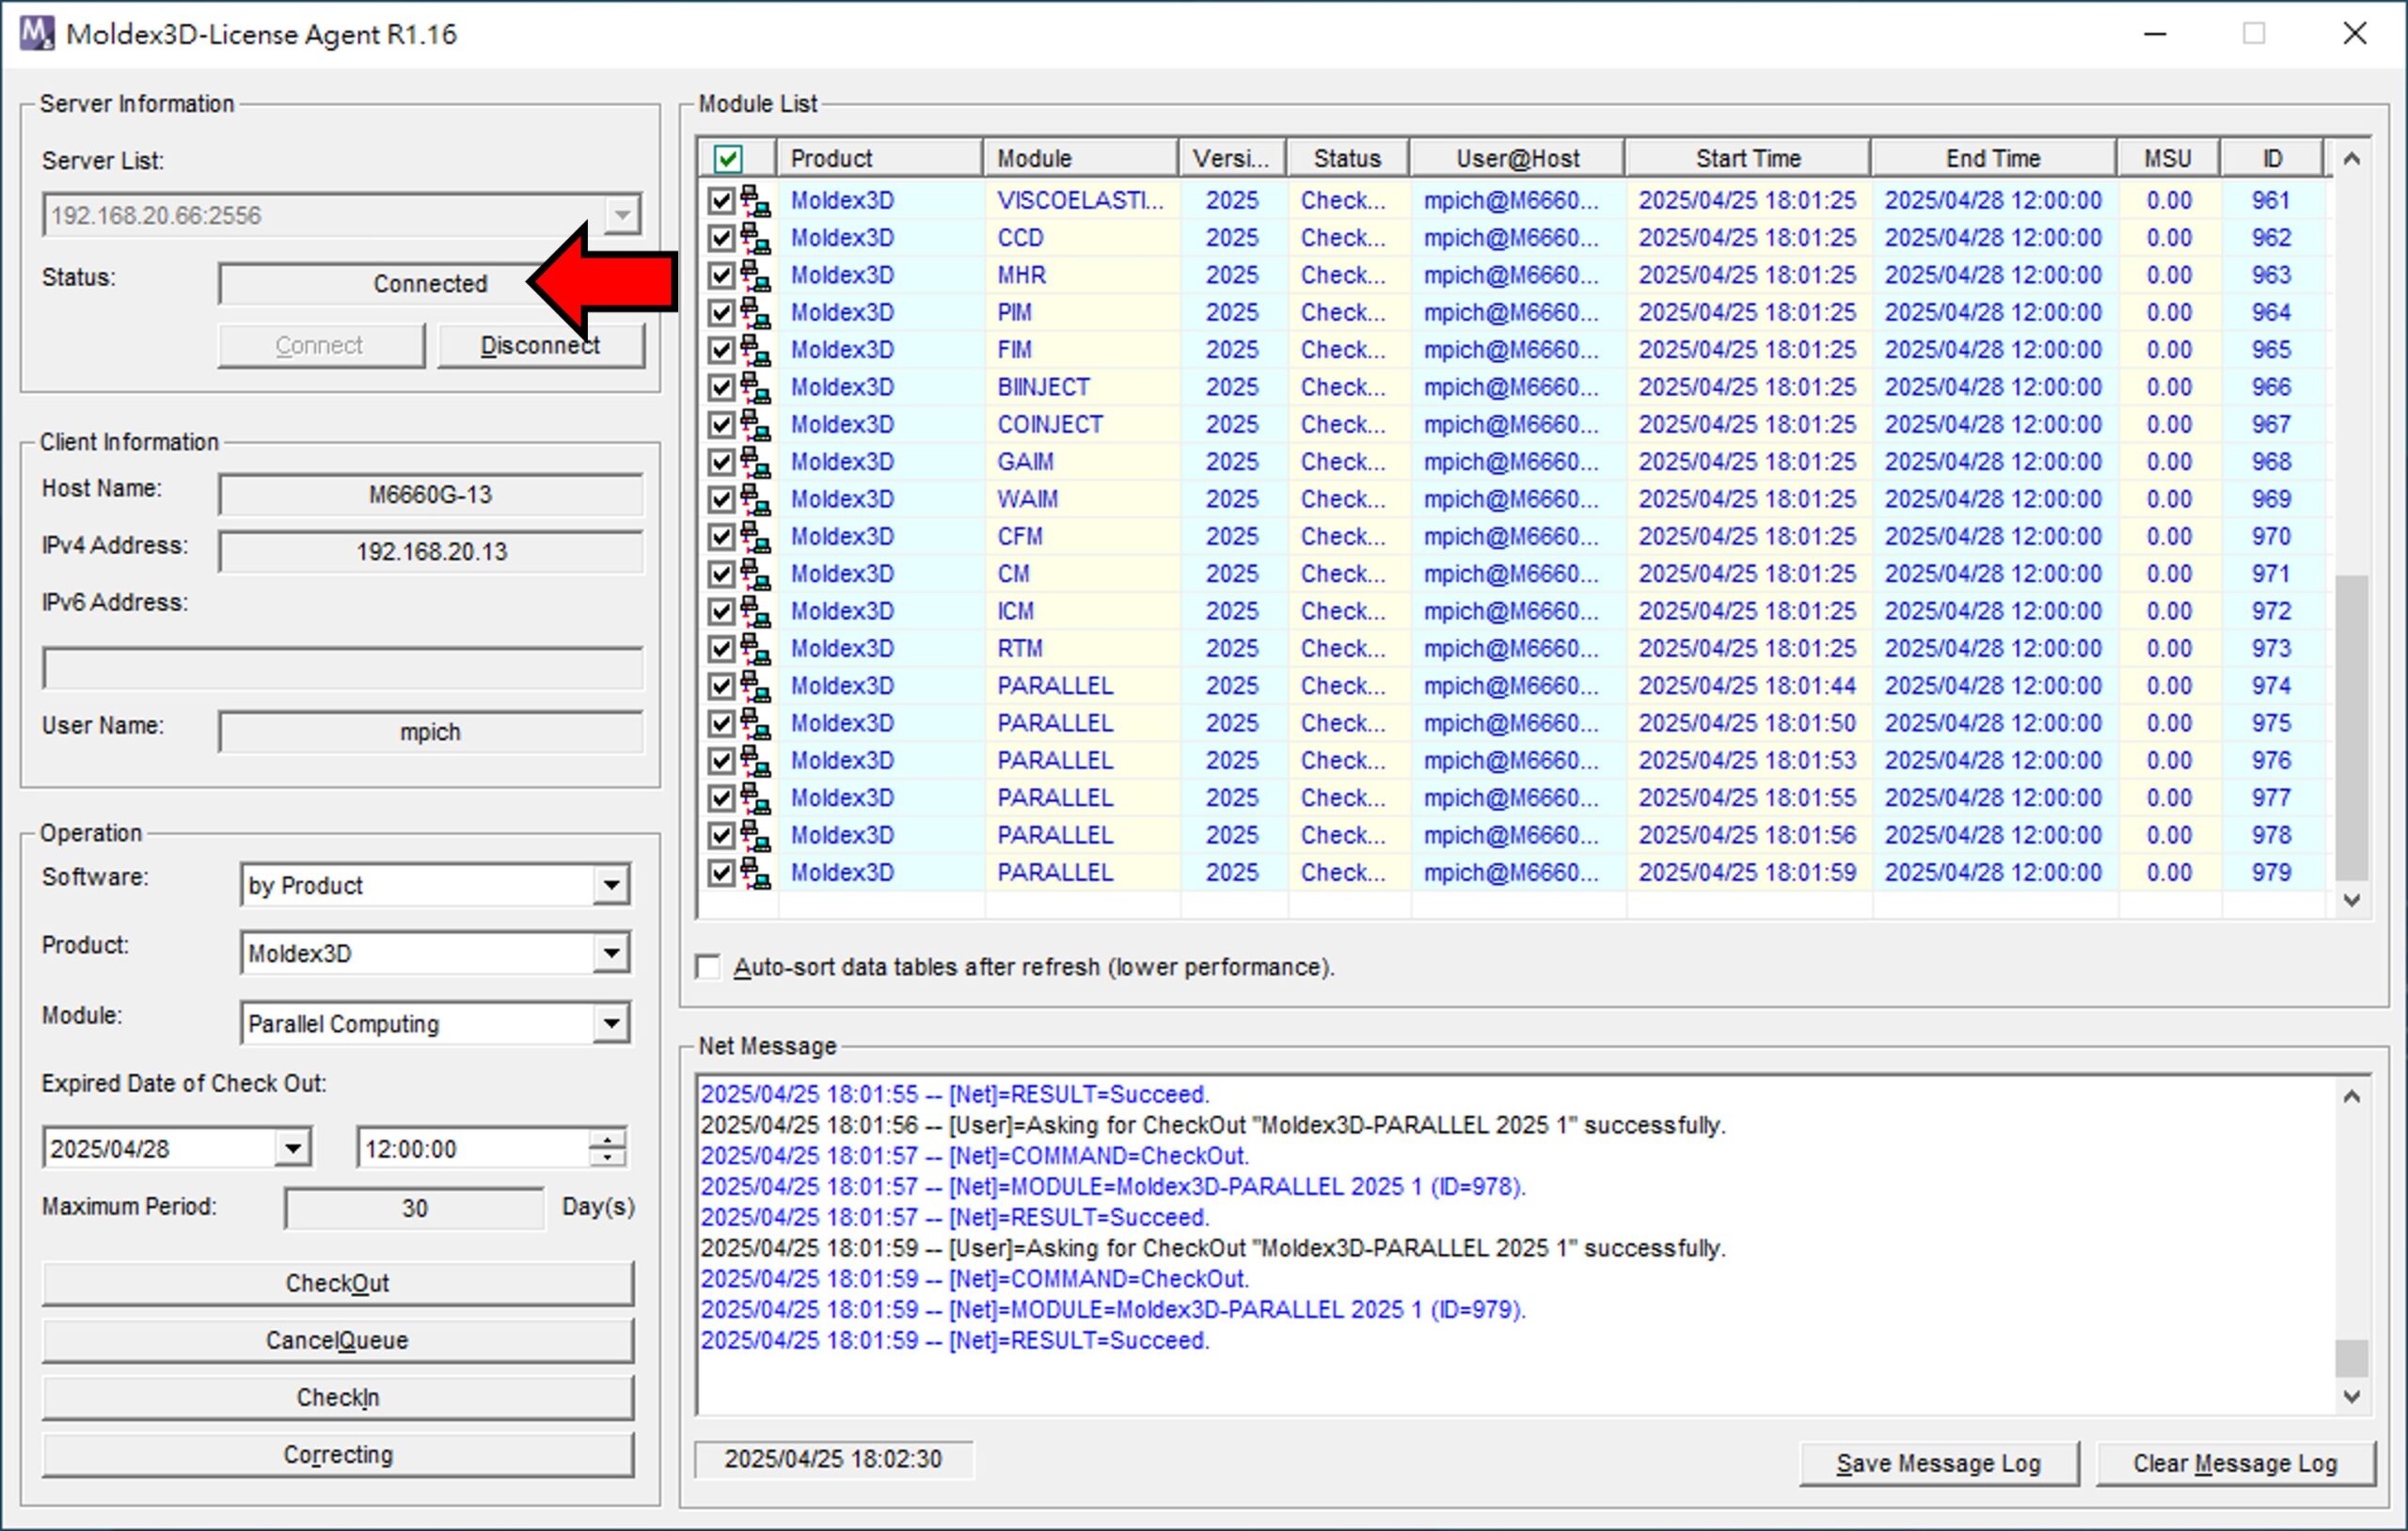
Task: Click the CheckIn button
Action: tap(338, 1397)
